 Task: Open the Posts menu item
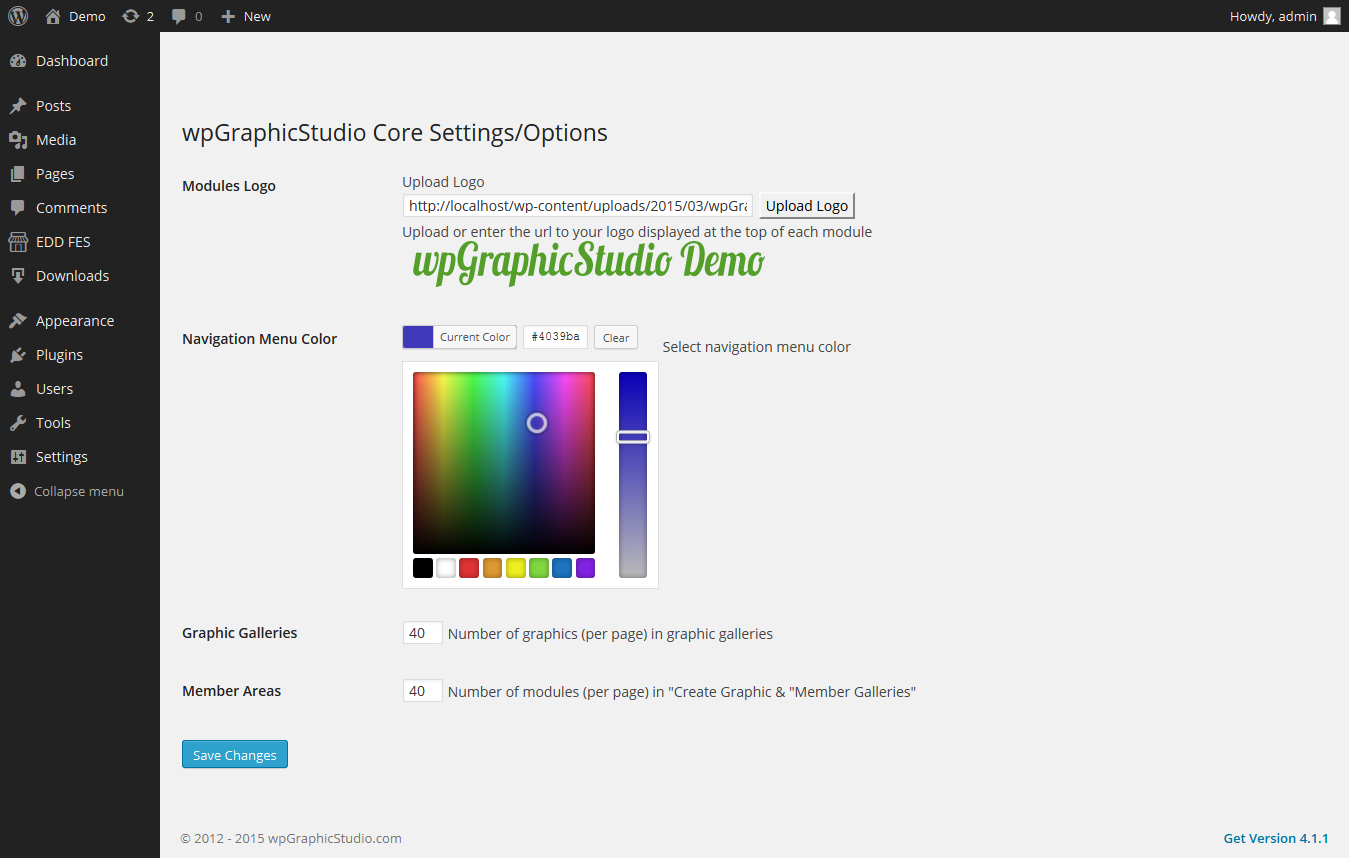tap(80, 106)
